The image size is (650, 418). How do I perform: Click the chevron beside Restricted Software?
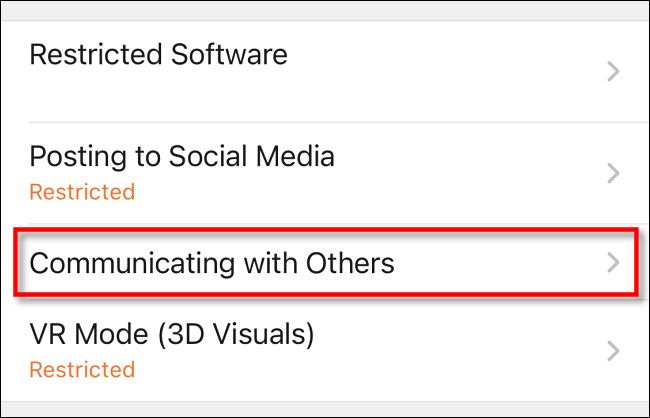point(614,72)
